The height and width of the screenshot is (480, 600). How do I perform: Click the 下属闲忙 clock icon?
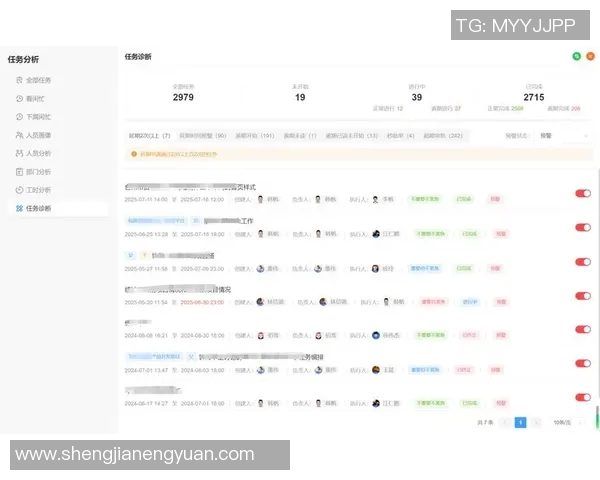[x=20, y=116]
